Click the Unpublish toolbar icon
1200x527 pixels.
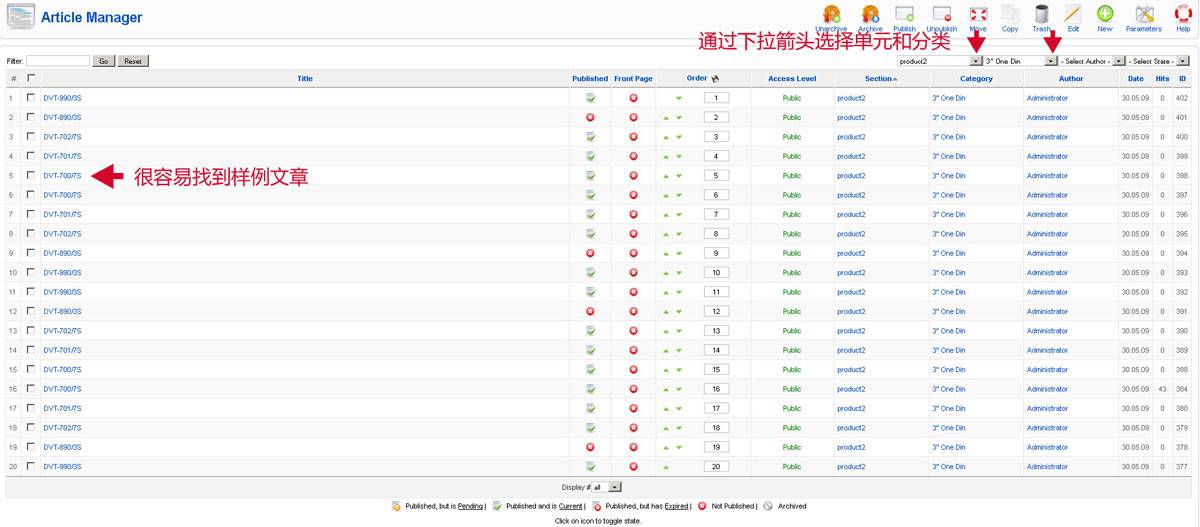[941, 15]
